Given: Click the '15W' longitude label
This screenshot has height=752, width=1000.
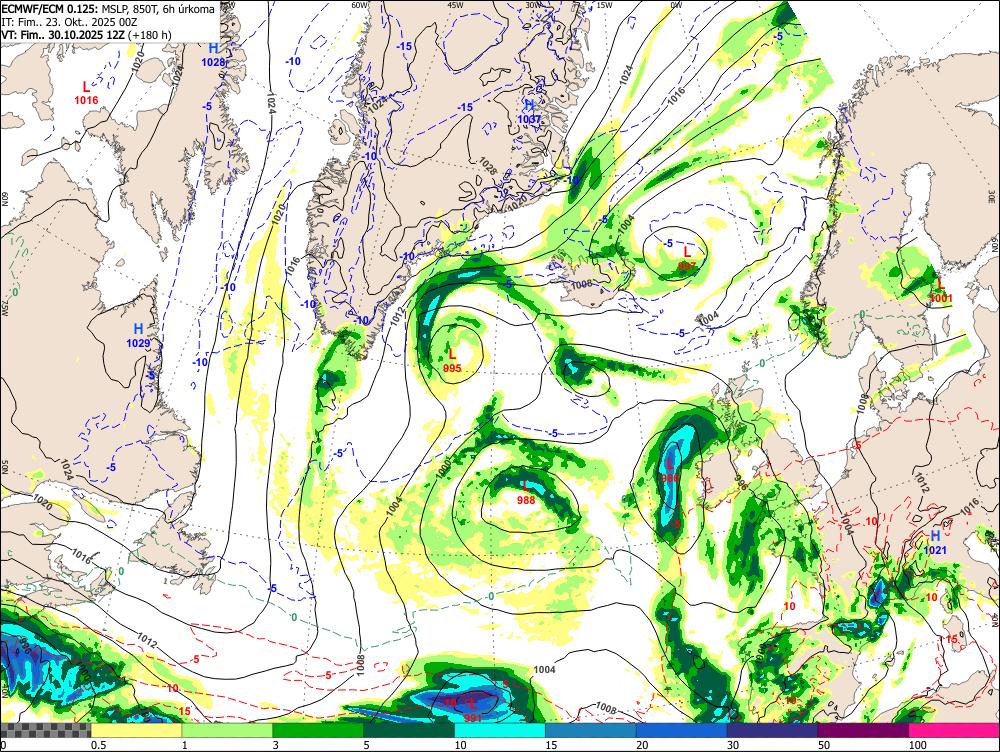Looking at the screenshot, I should pyautogui.click(x=605, y=4).
